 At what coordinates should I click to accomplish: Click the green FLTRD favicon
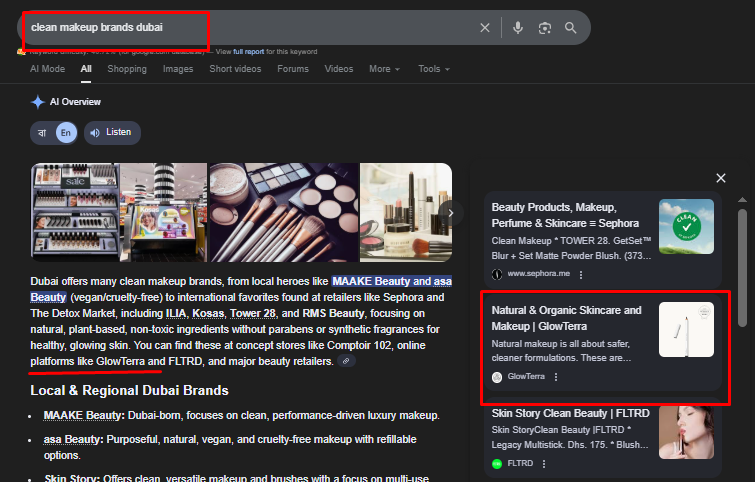pos(497,464)
